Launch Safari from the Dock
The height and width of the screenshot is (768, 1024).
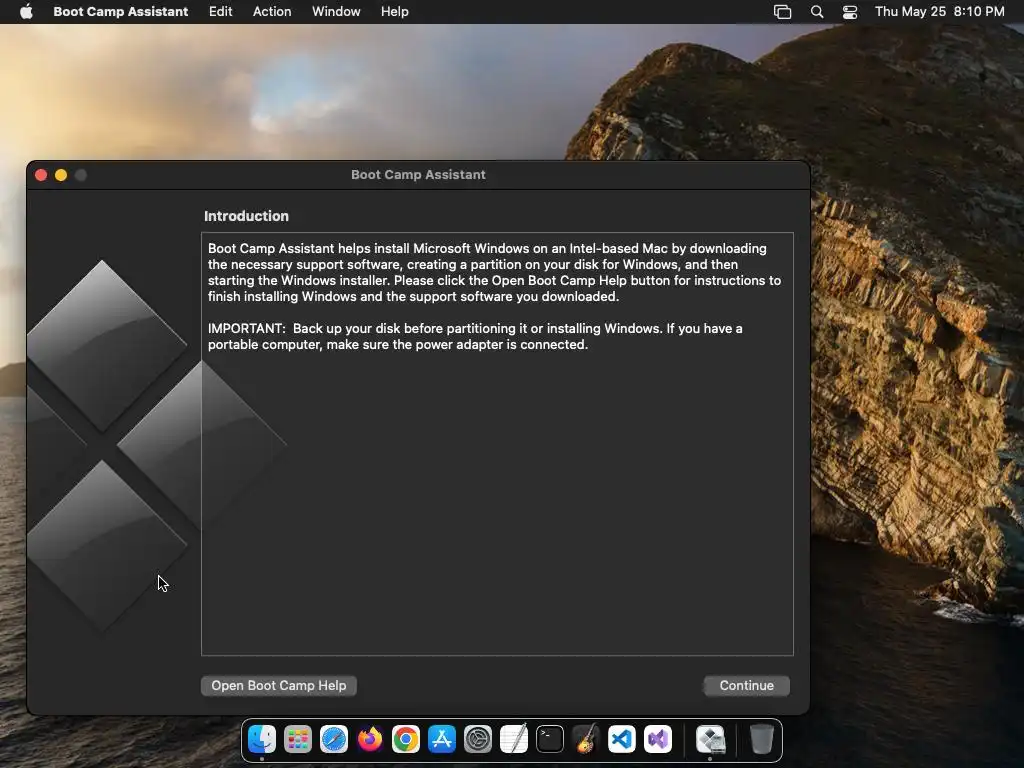[334, 739]
